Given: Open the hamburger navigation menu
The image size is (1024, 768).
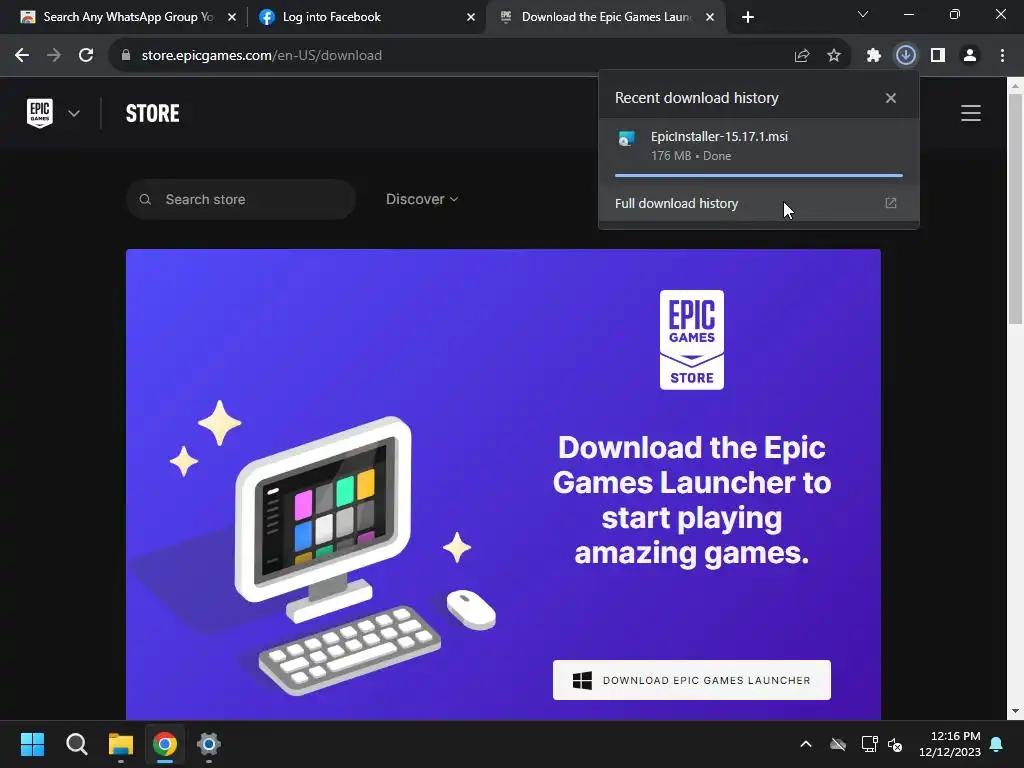Looking at the screenshot, I should click(x=971, y=113).
